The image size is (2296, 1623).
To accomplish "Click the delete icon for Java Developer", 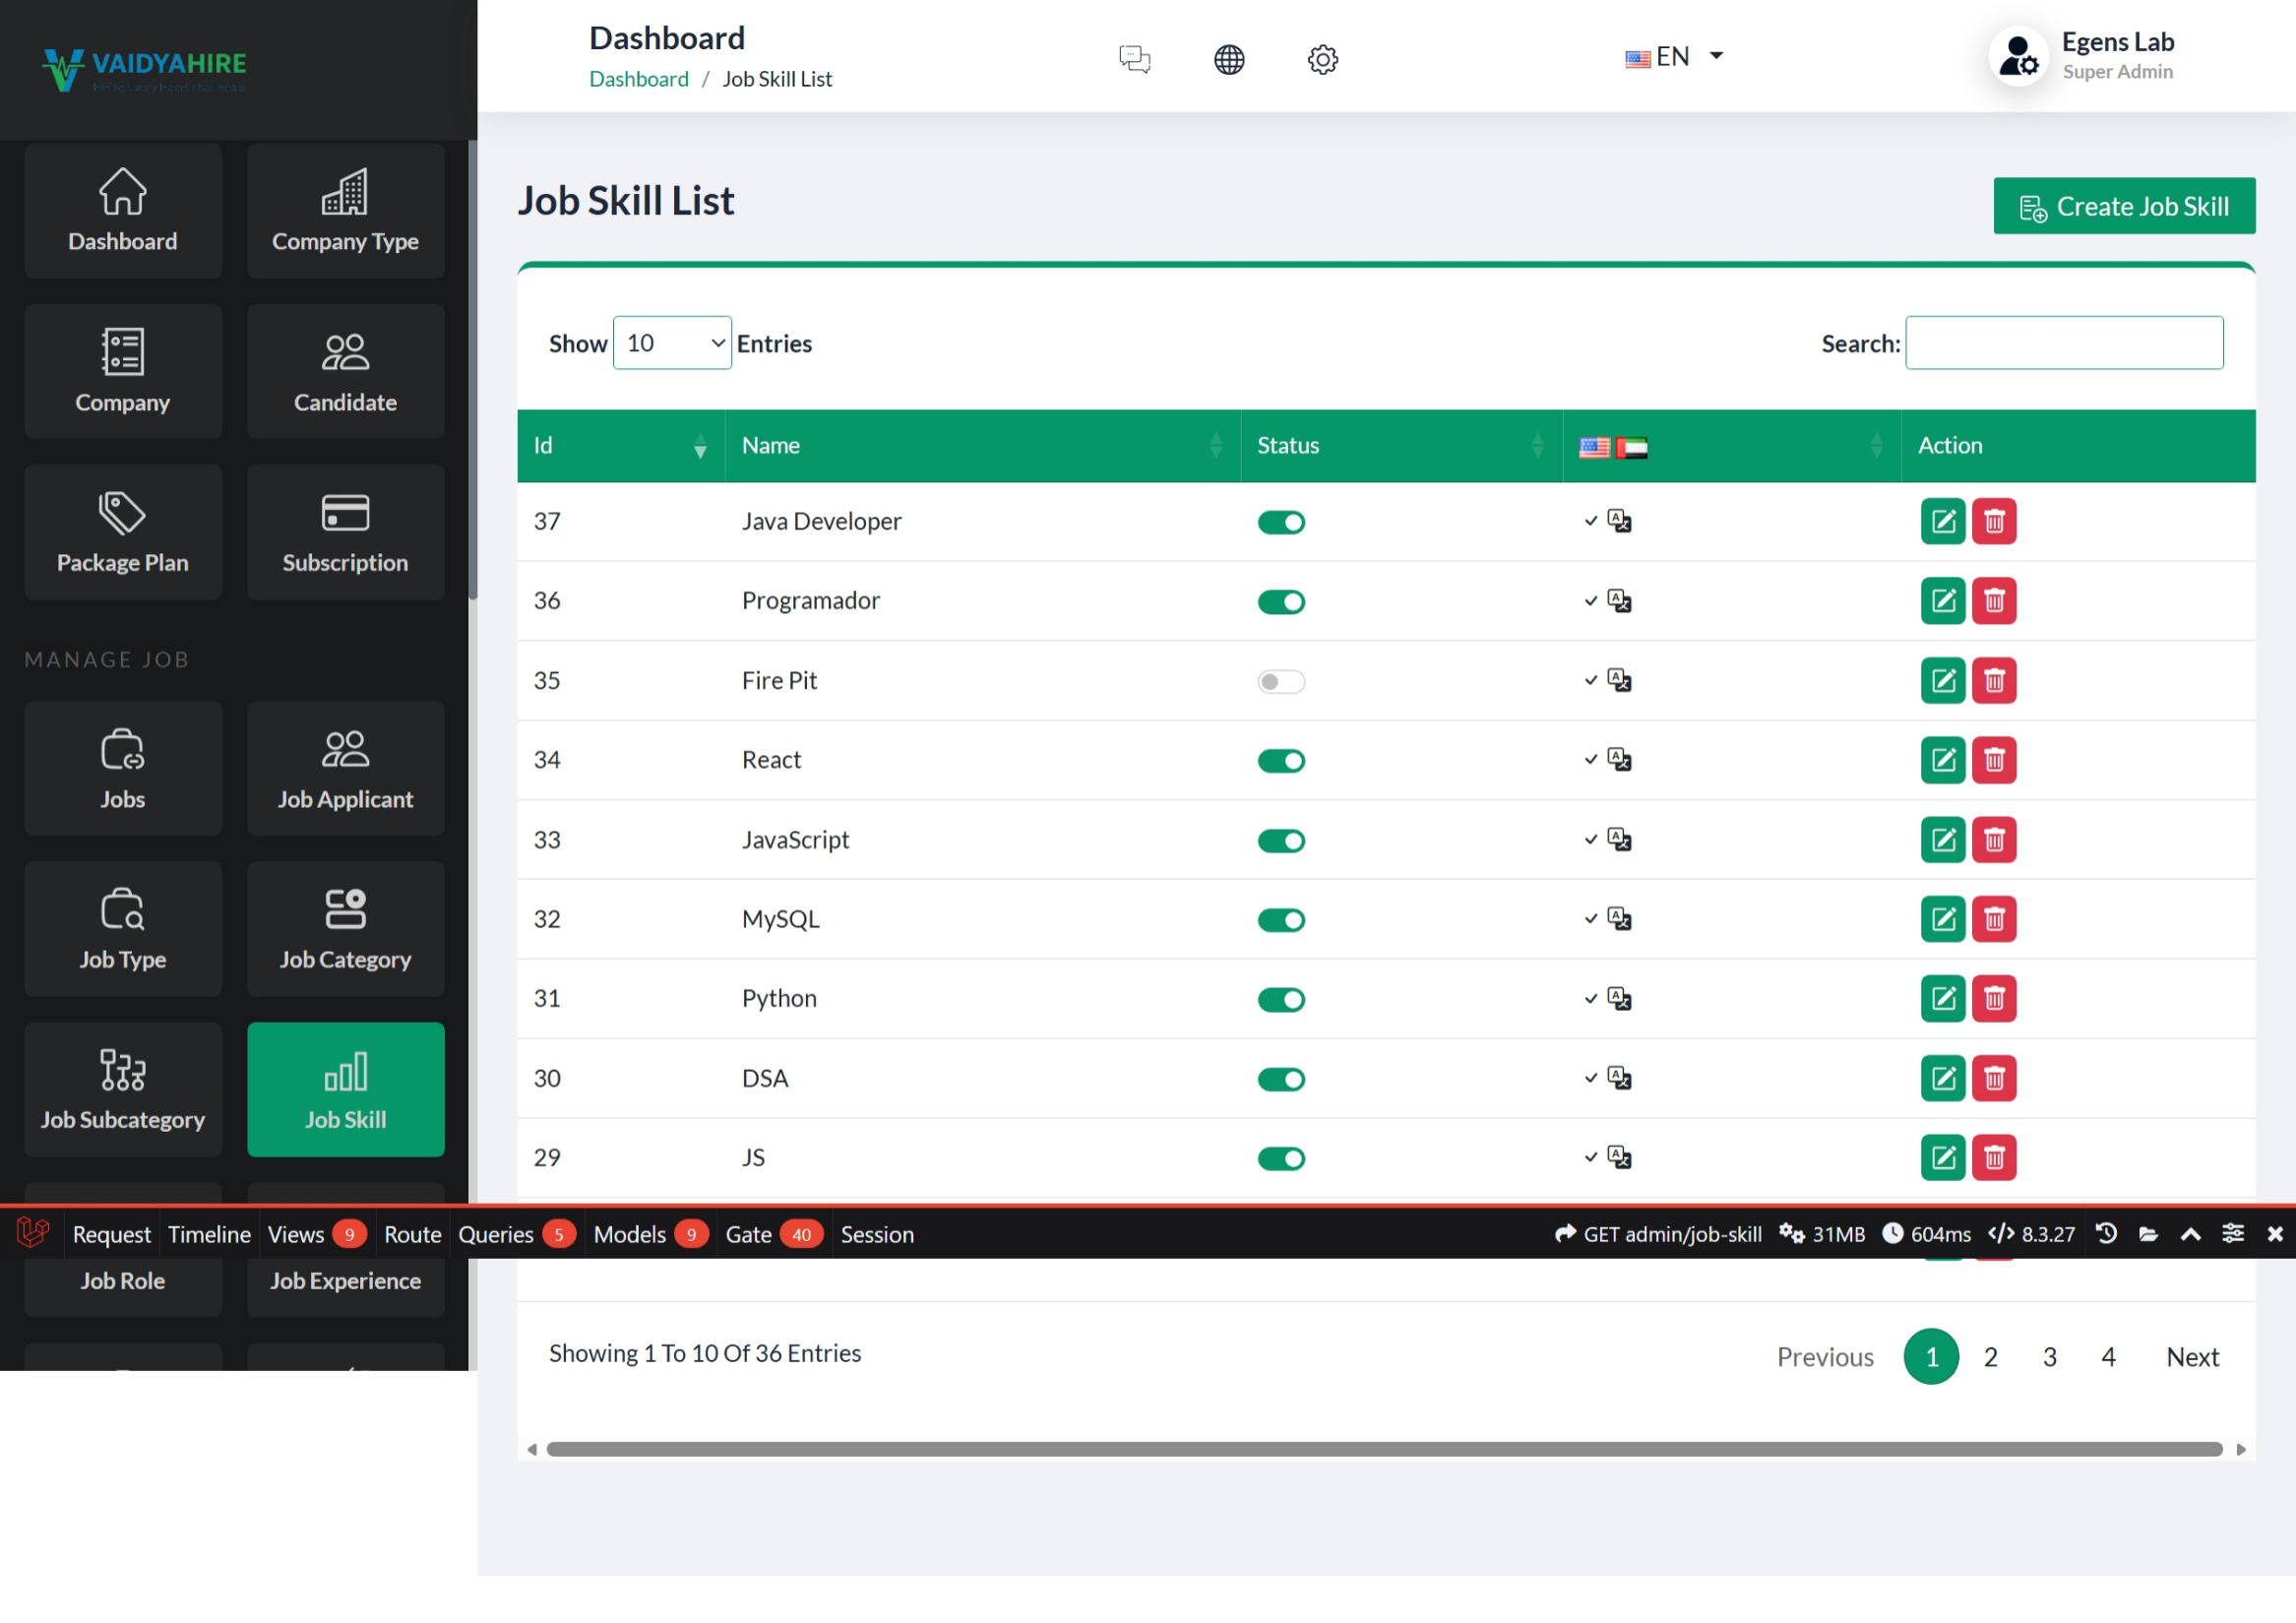I will pos(1993,521).
